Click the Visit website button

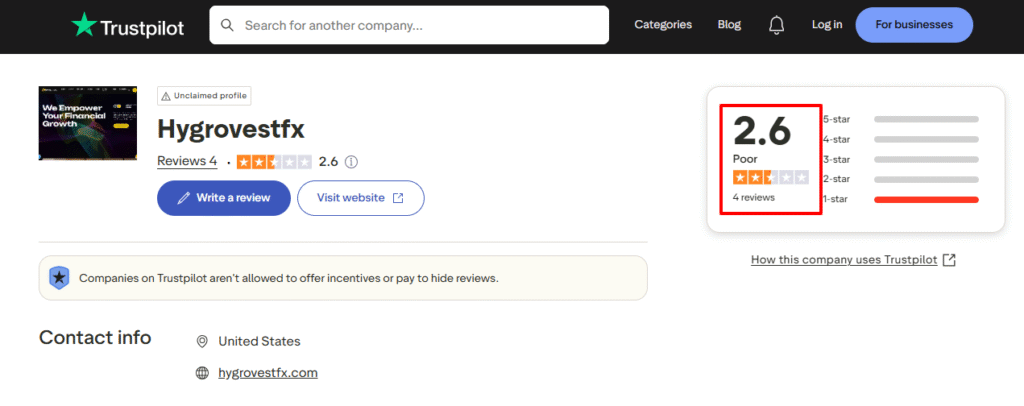pos(360,198)
